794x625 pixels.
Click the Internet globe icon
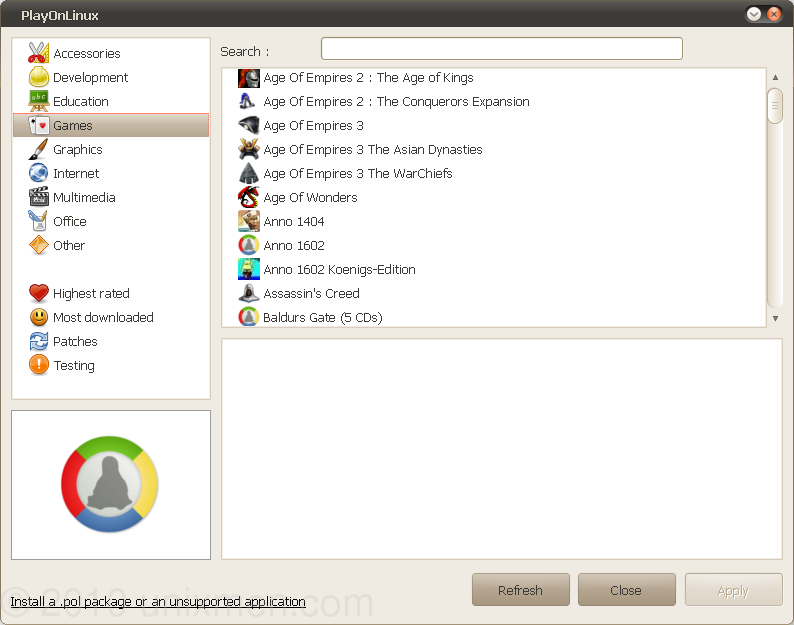coord(38,173)
